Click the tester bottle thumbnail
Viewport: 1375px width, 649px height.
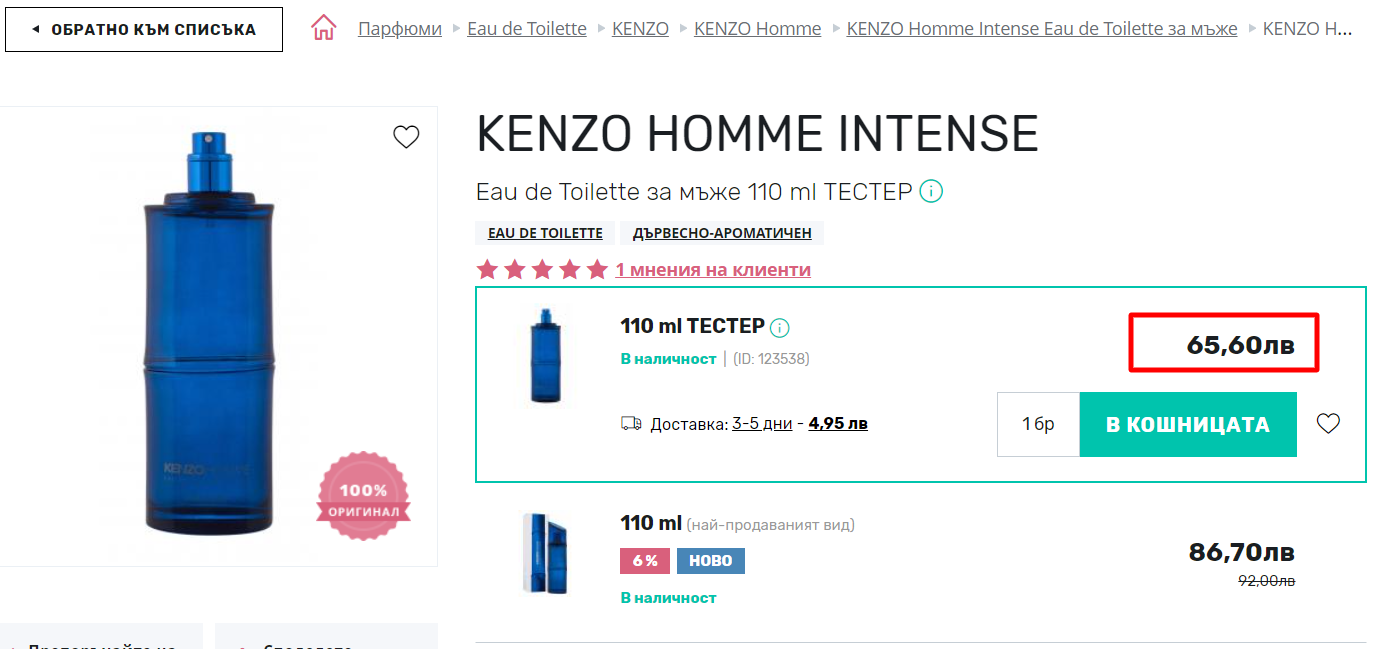pyautogui.click(x=545, y=357)
